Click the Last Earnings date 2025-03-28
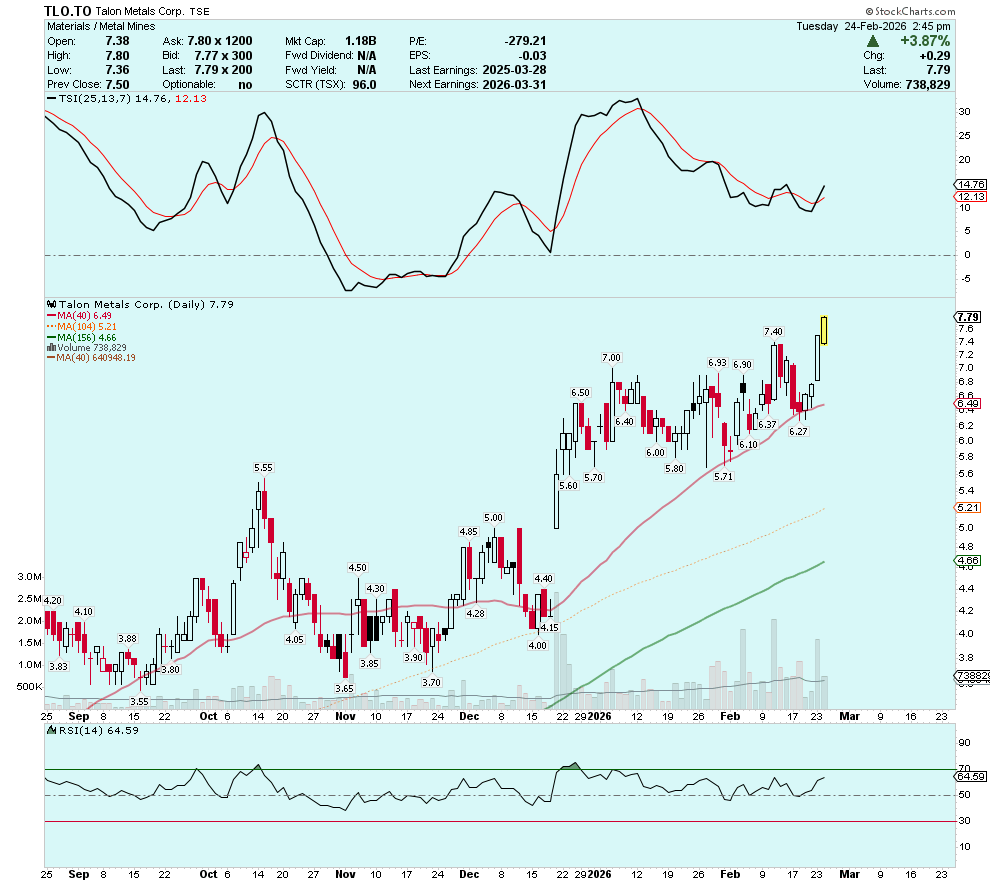Screen dimensions: 990x883 point(514,70)
